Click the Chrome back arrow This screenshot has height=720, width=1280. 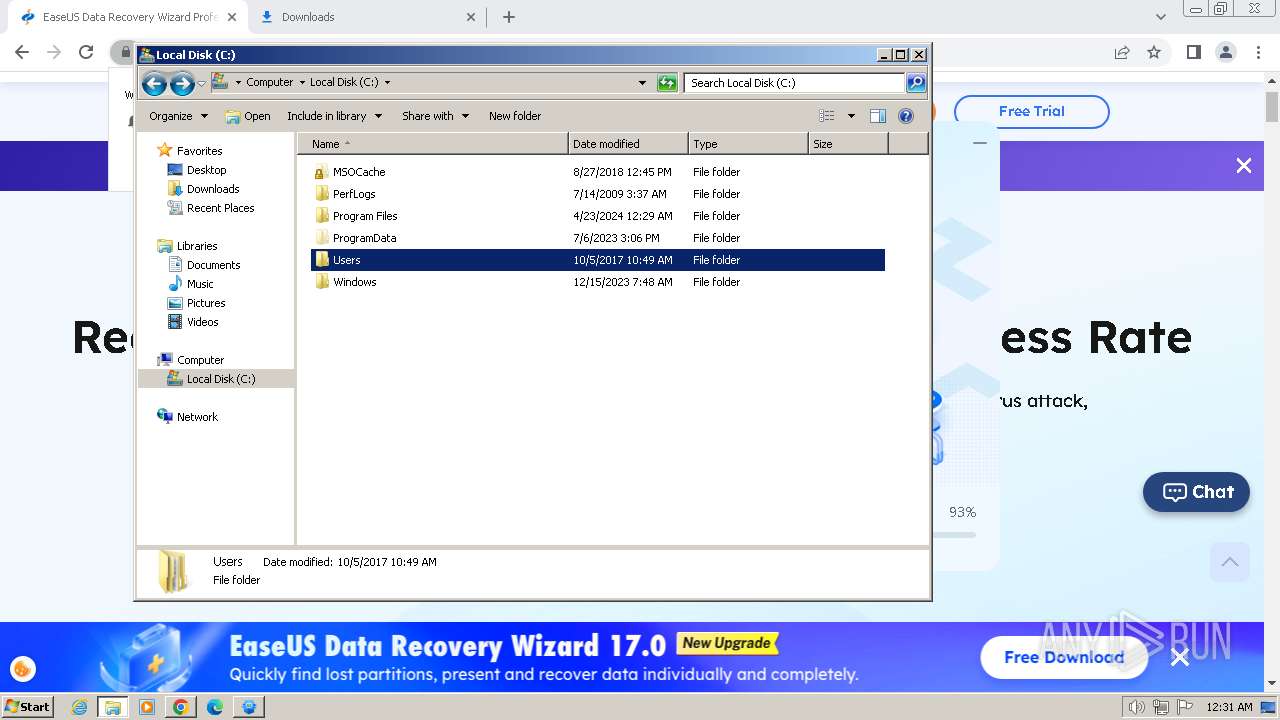pyautogui.click(x=22, y=52)
